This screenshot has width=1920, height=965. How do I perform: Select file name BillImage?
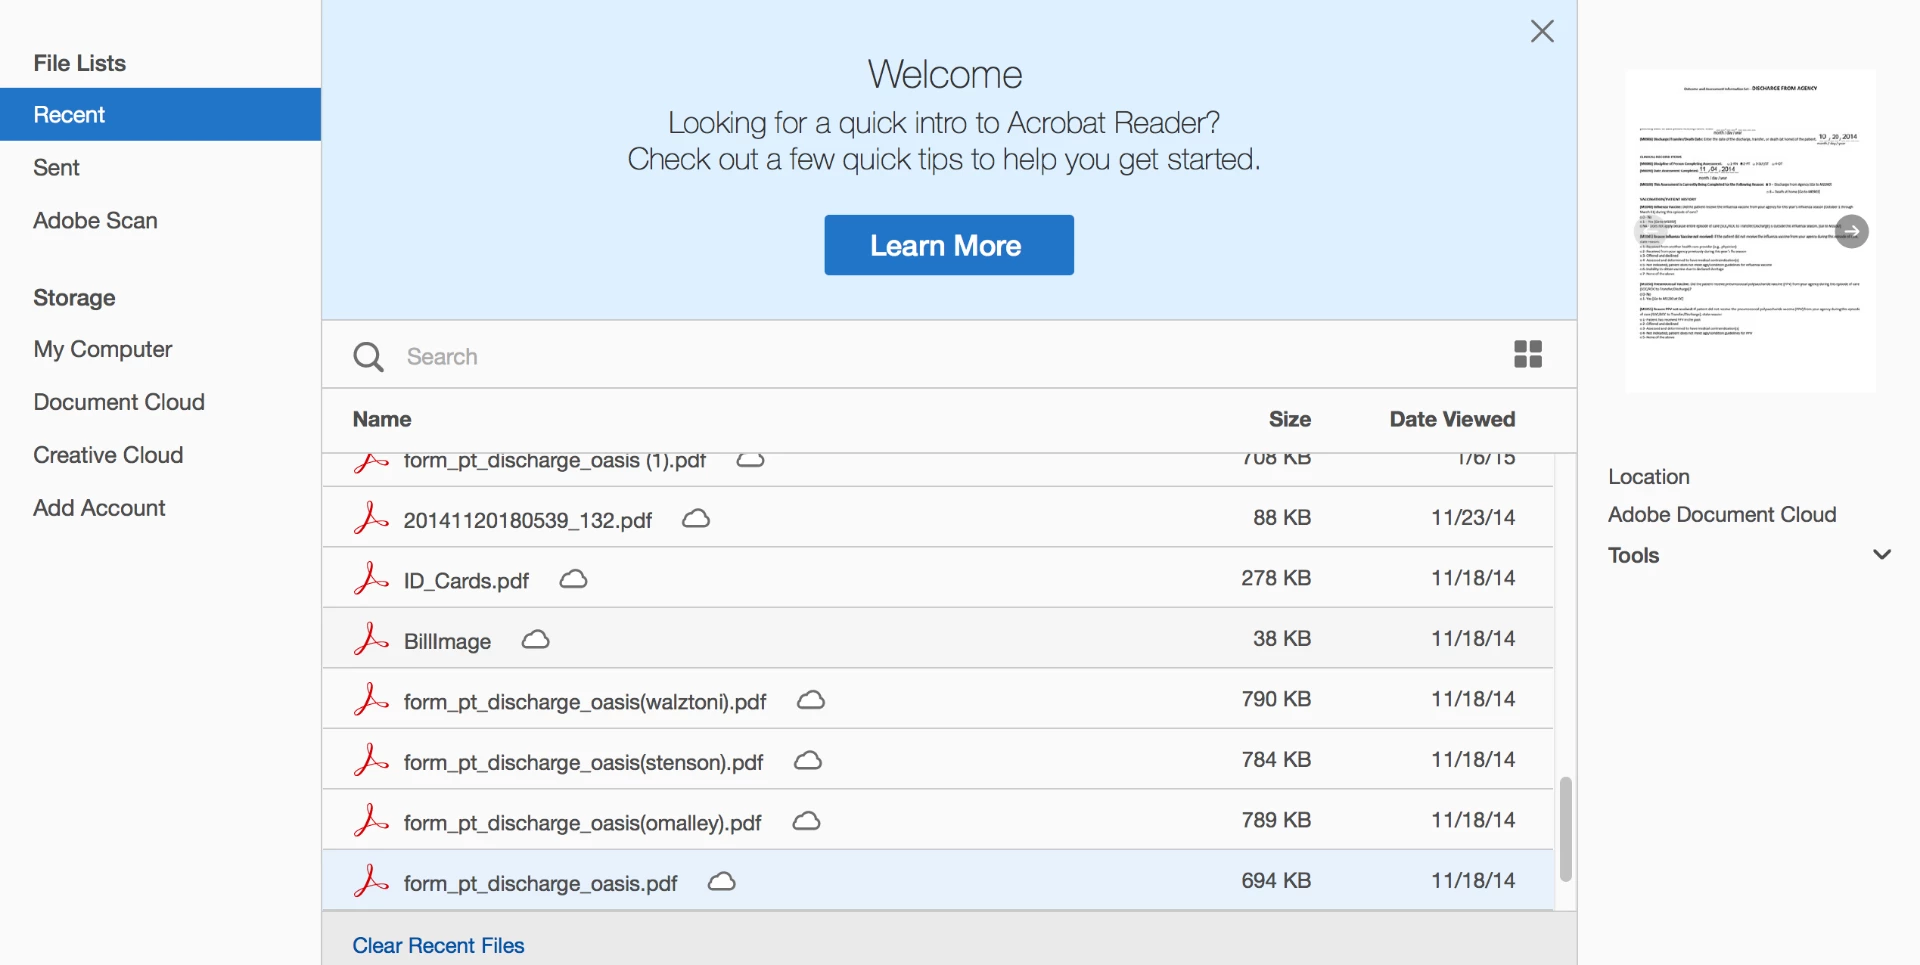click(447, 641)
